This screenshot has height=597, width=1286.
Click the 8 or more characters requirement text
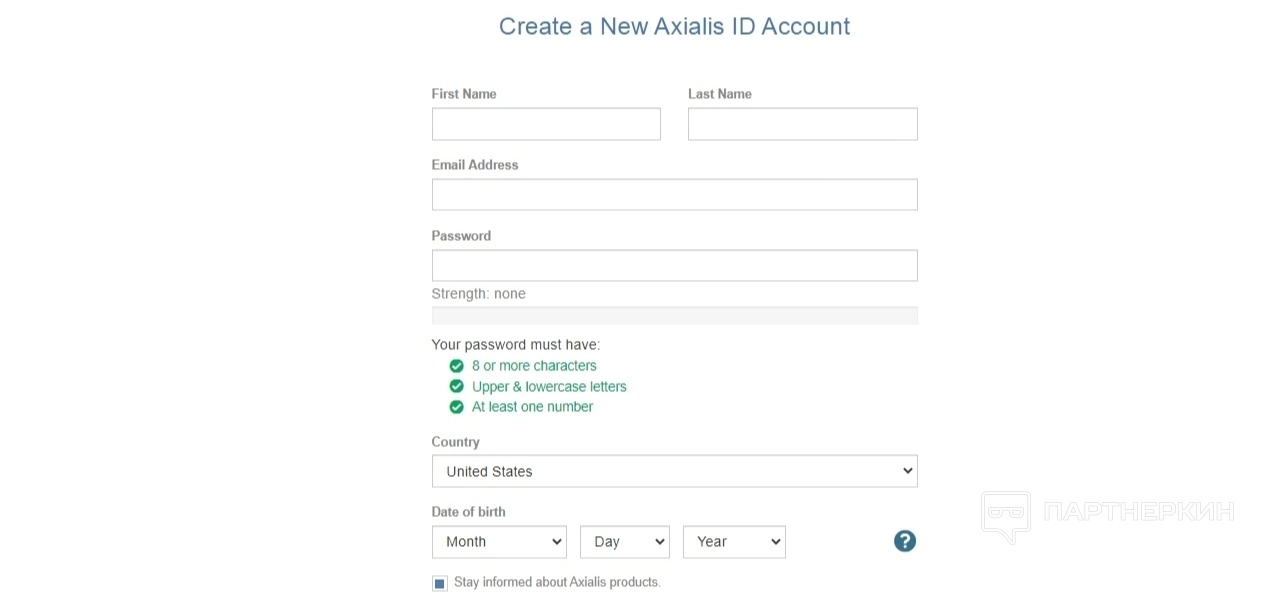tap(534, 366)
